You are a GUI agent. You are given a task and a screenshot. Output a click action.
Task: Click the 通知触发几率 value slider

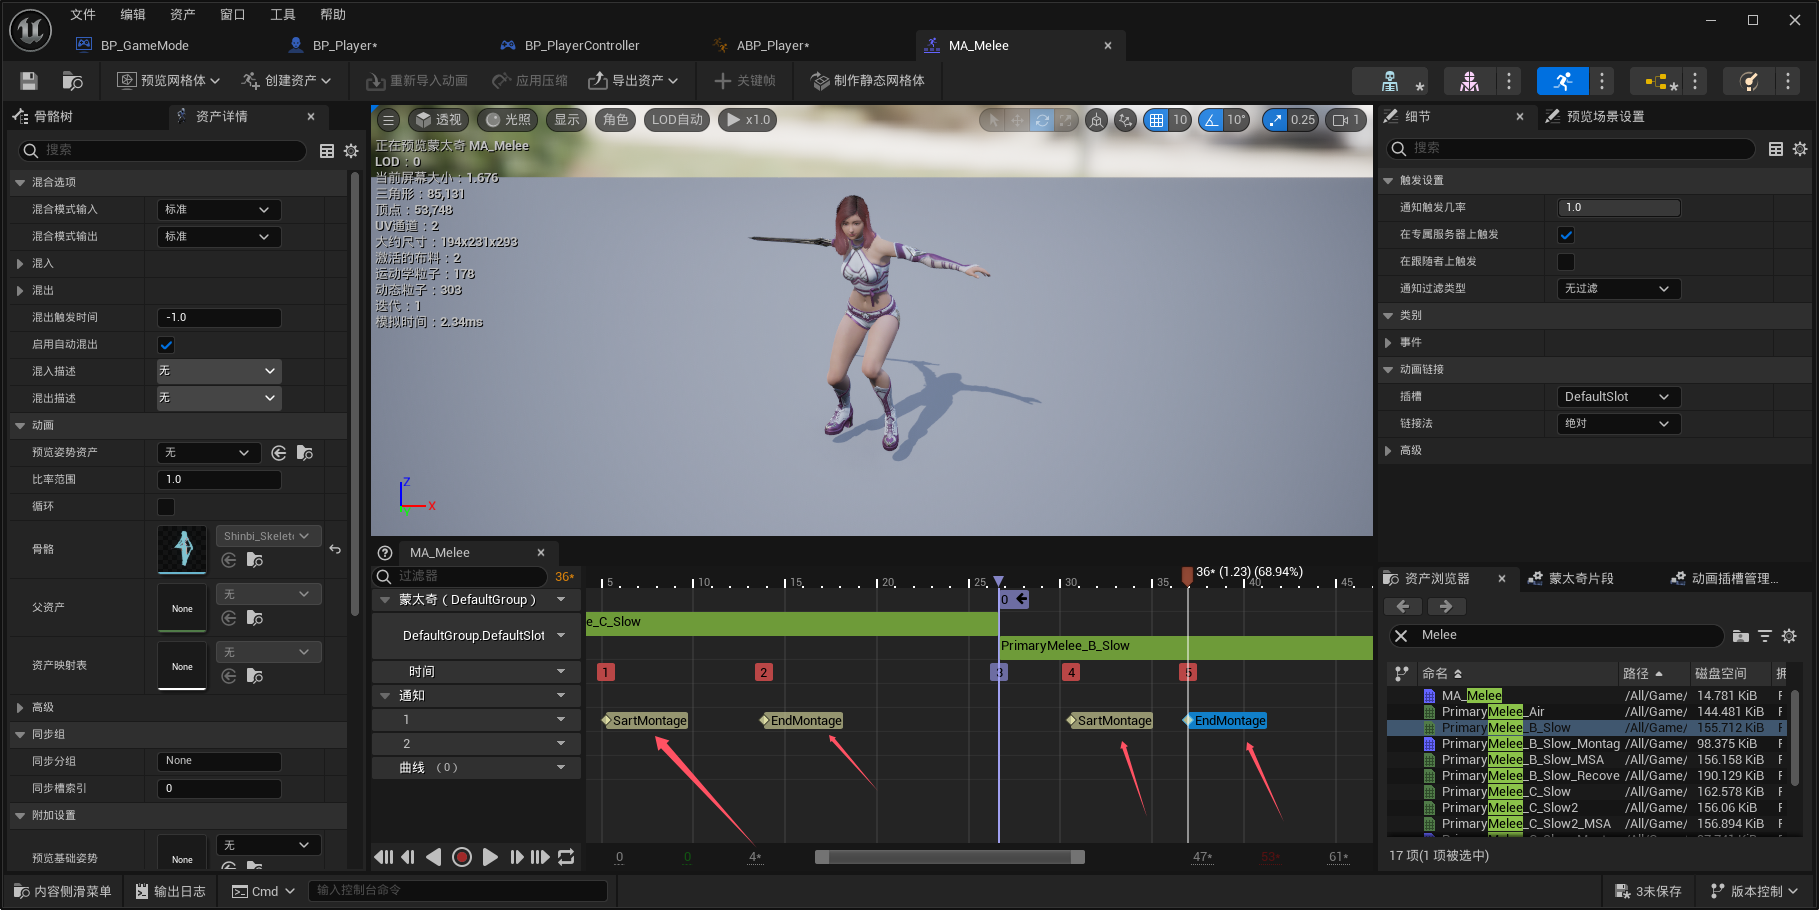pos(1619,208)
